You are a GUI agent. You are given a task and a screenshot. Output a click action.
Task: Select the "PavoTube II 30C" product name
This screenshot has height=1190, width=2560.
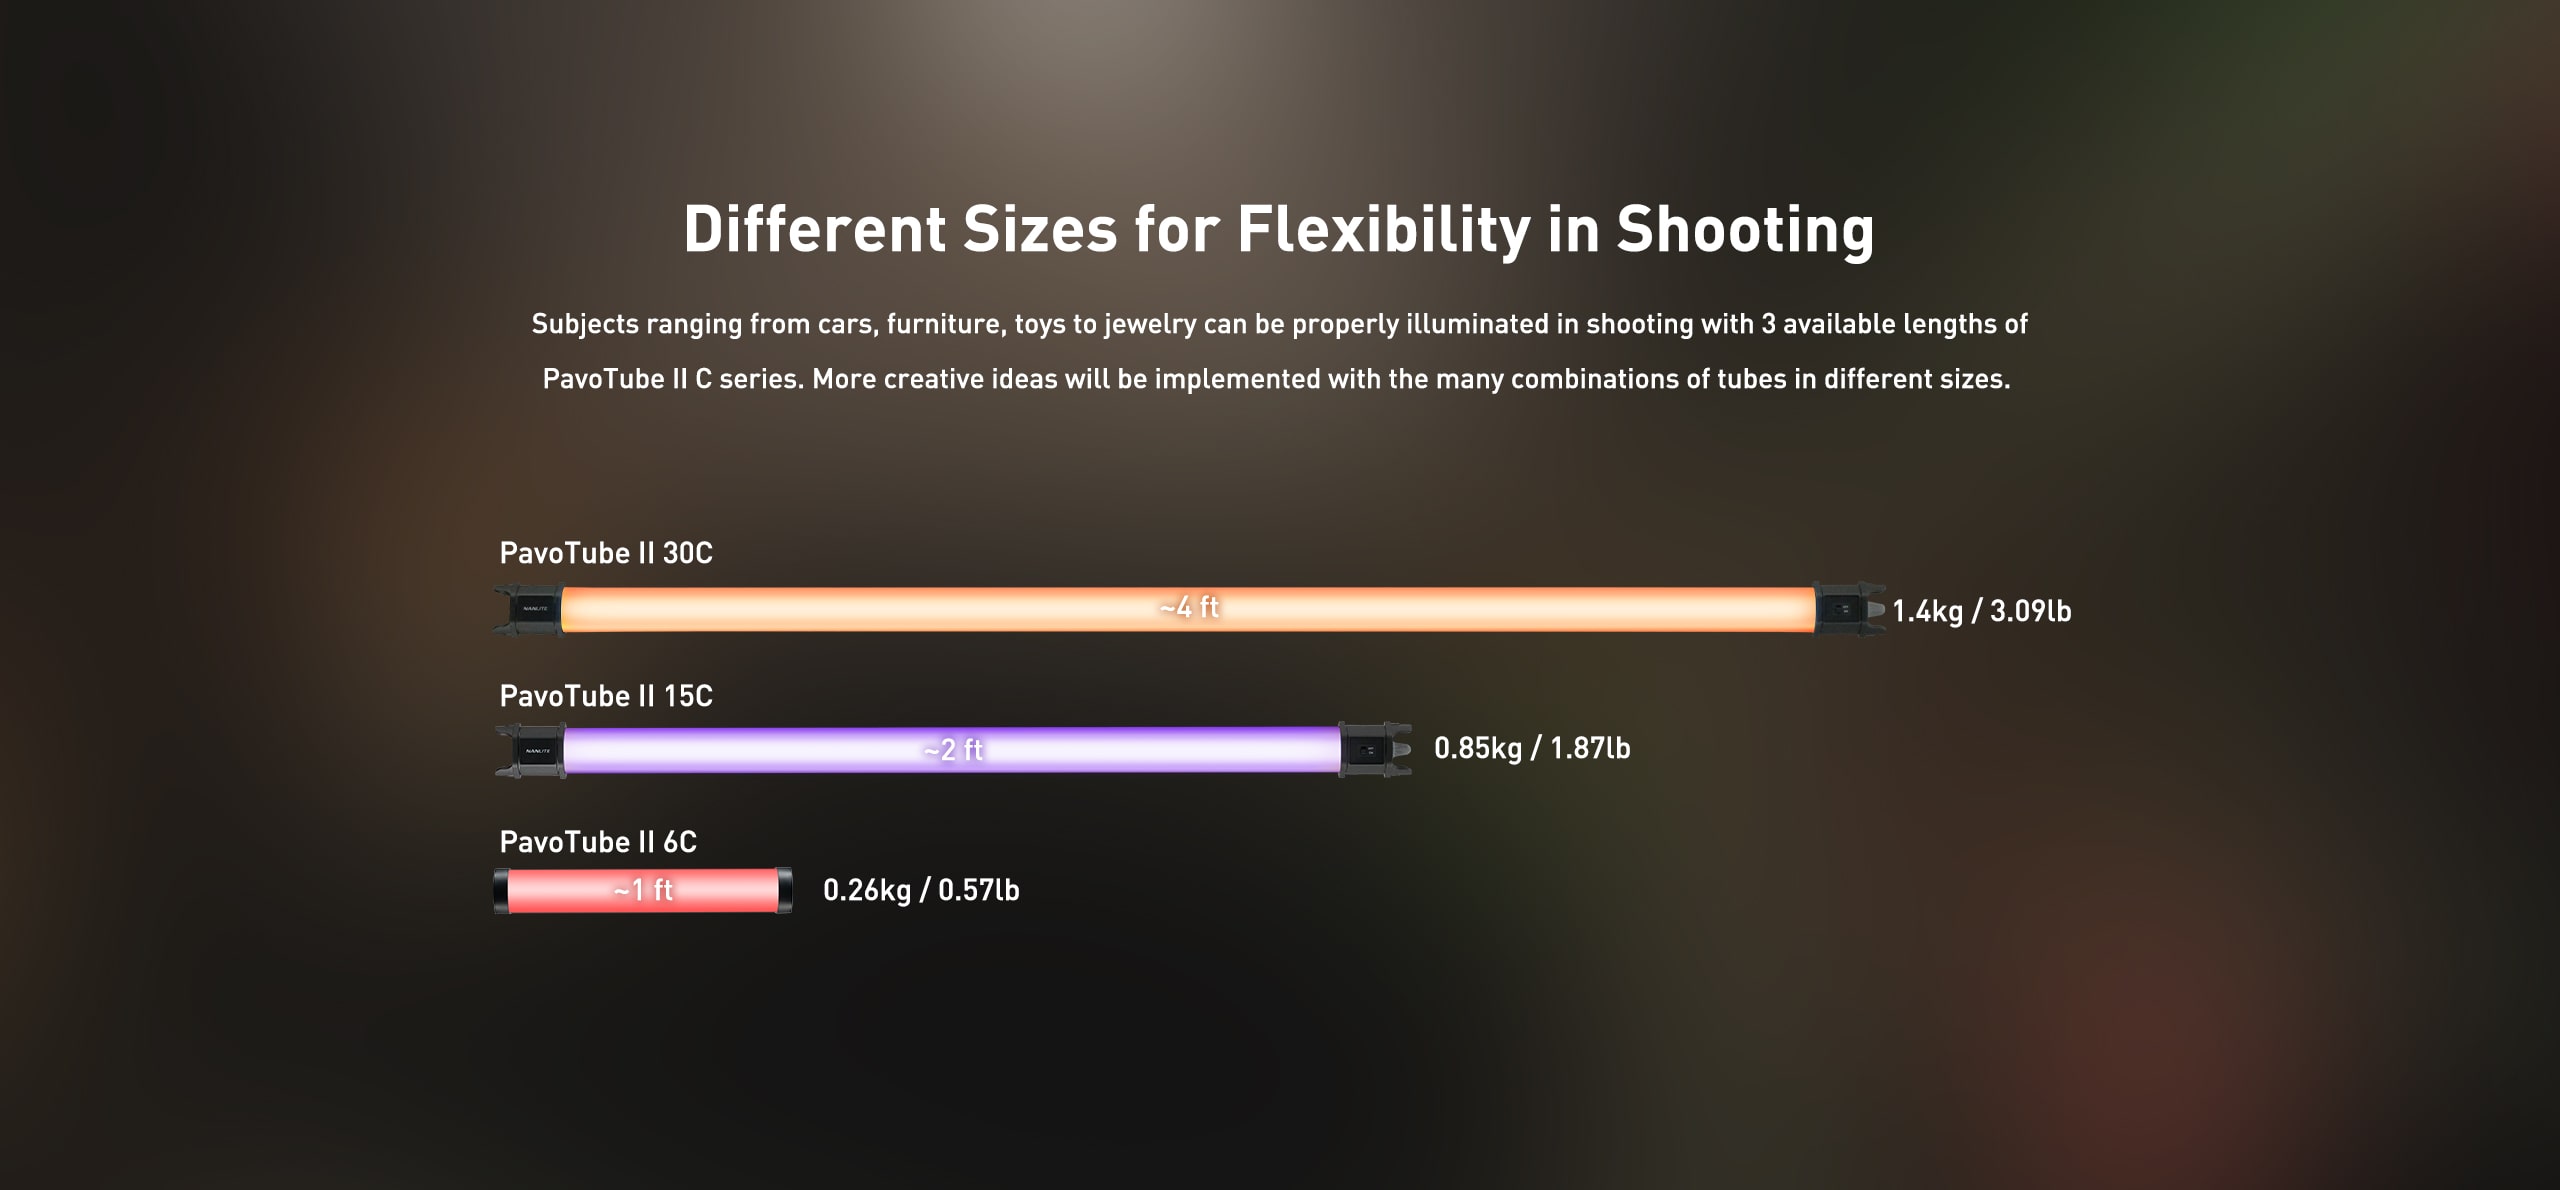[606, 553]
